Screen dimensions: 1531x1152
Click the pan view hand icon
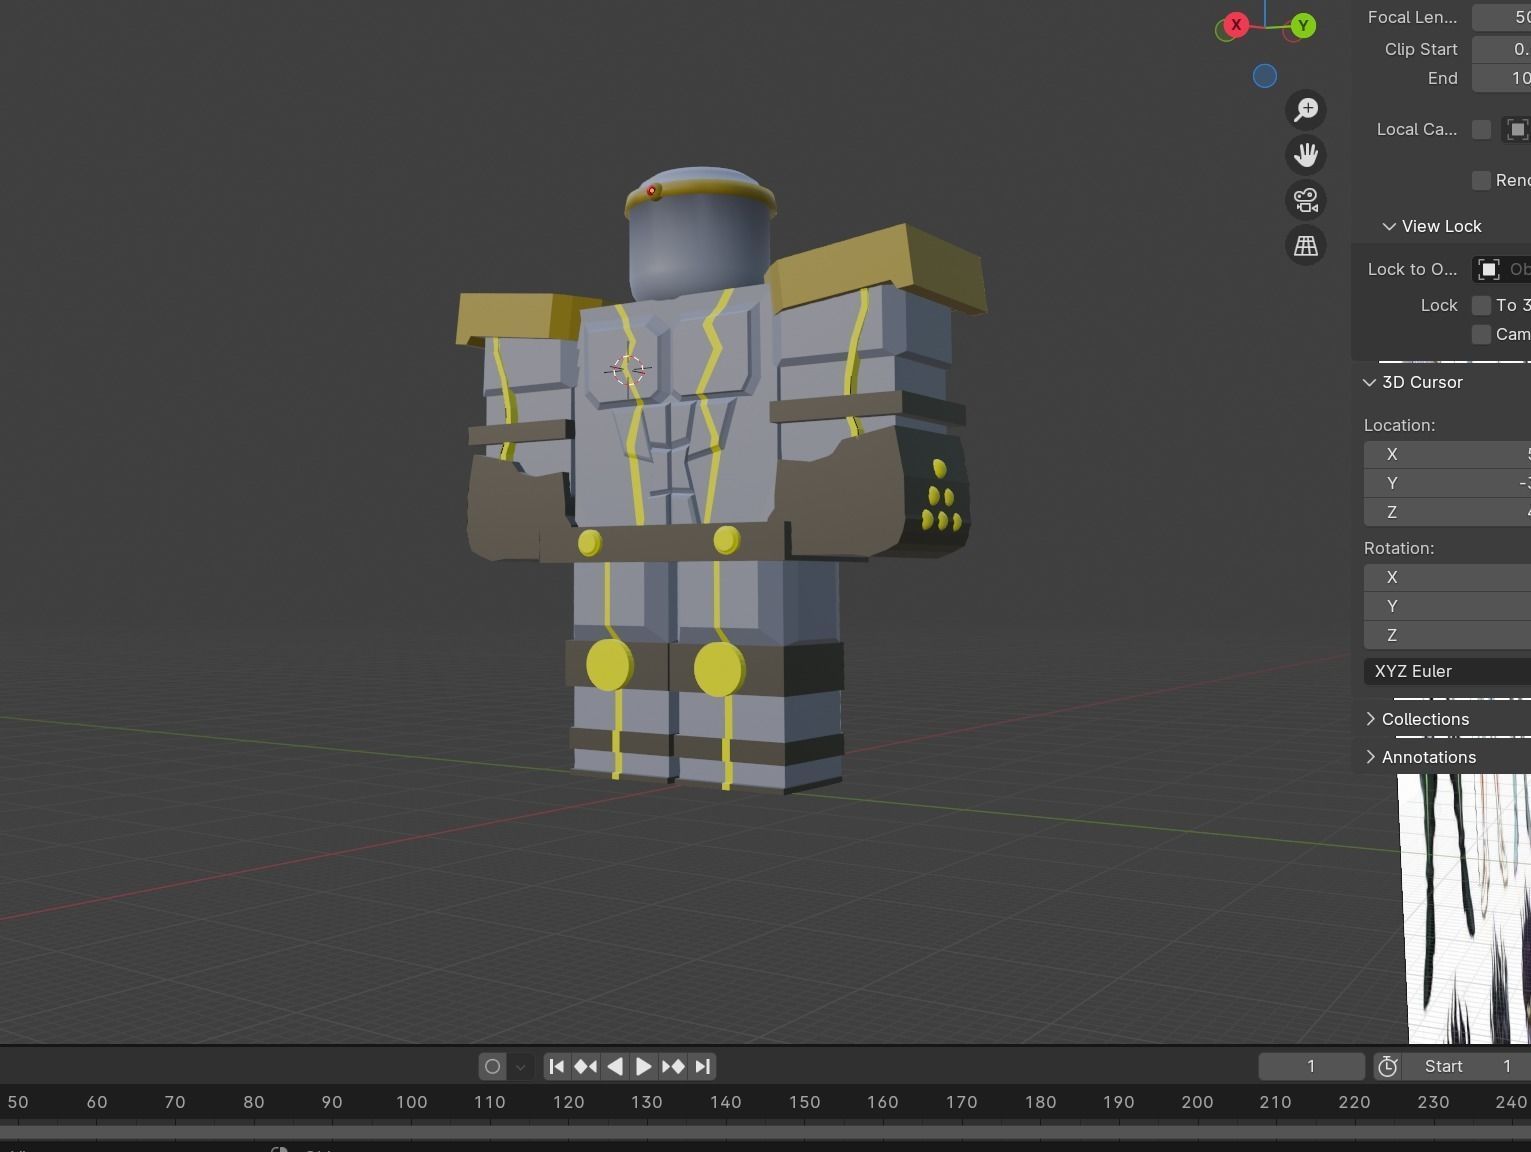[x=1306, y=155]
